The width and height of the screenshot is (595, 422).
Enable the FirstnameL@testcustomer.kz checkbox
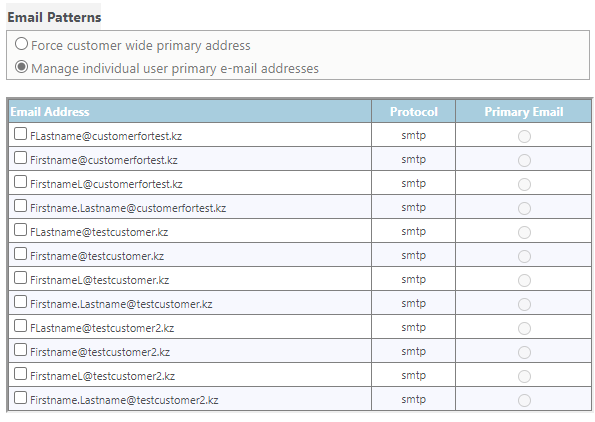pyautogui.click(x=20, y=278)
